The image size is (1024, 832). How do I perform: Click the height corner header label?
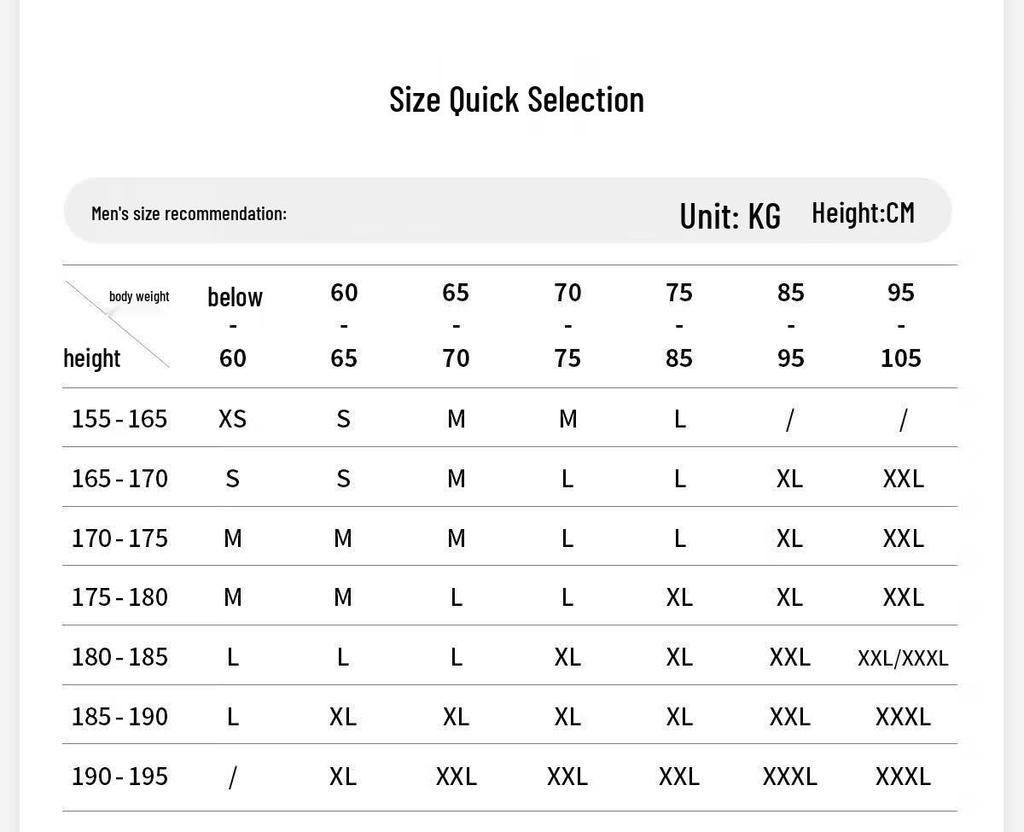(92, 359)
